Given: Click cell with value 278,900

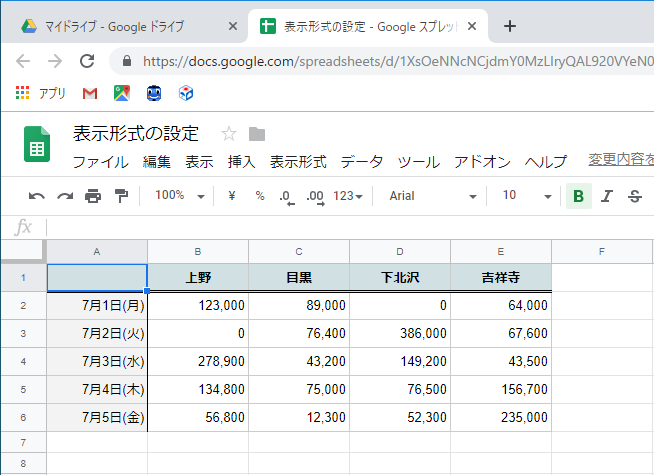Looking at the screenshot, I should point(198,362).
